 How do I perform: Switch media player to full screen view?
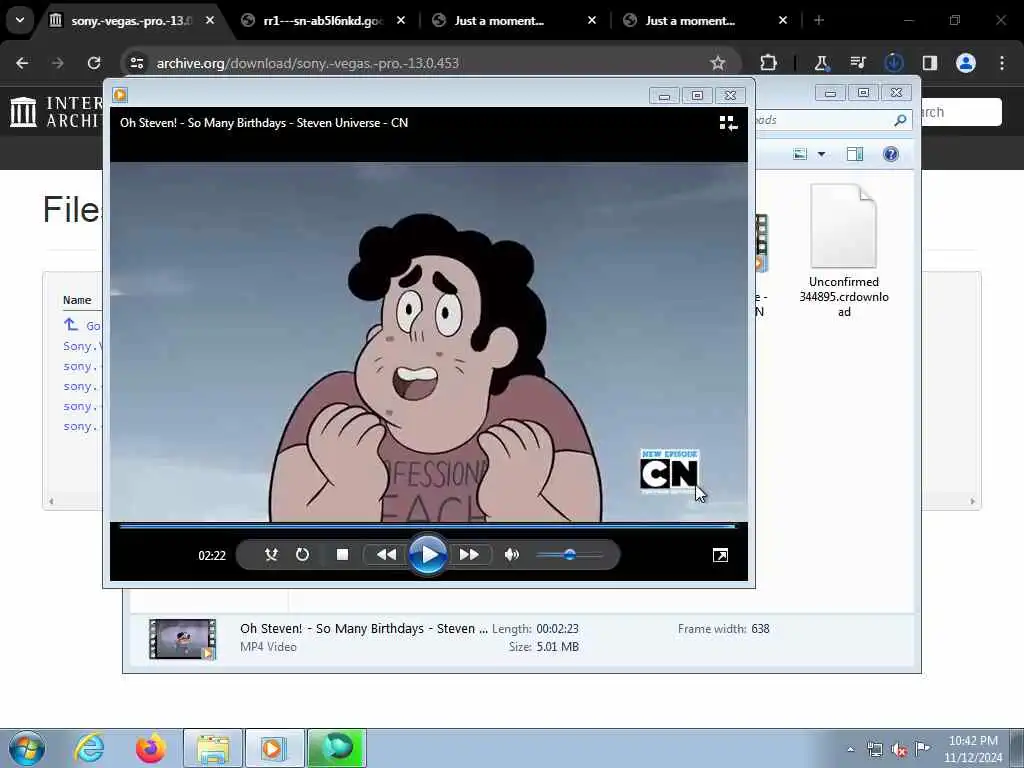pyautogui.click(x=720, y=555)
